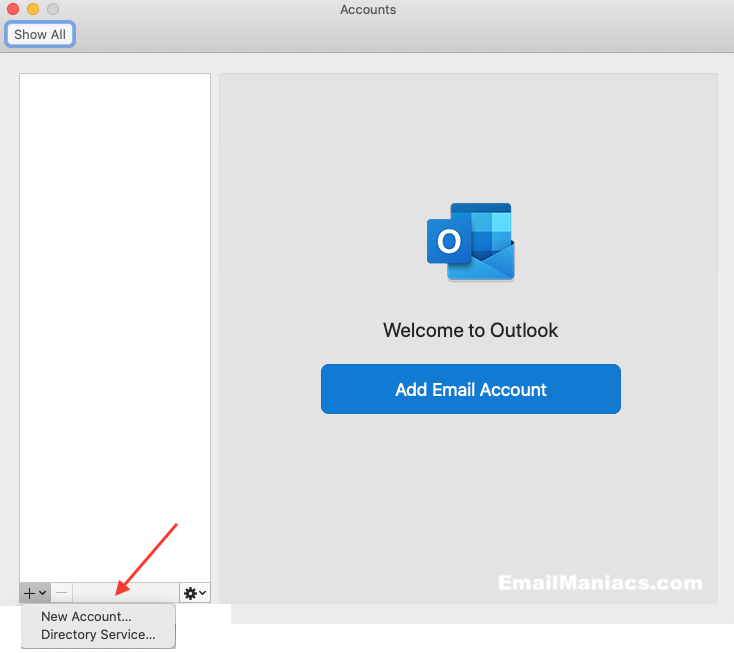The height and width of the screenshot is (653, 734).
Task: Open the plus add-account dropdown
Action: (35, 593)
